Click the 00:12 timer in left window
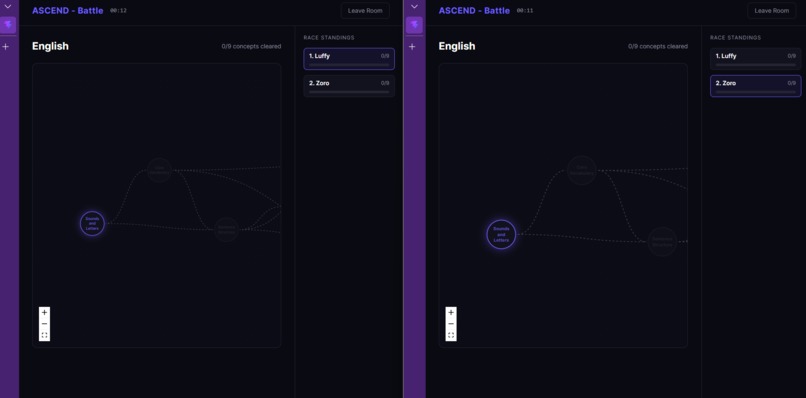Viewport: 806px width, 398px height. (x=118, y=11)
